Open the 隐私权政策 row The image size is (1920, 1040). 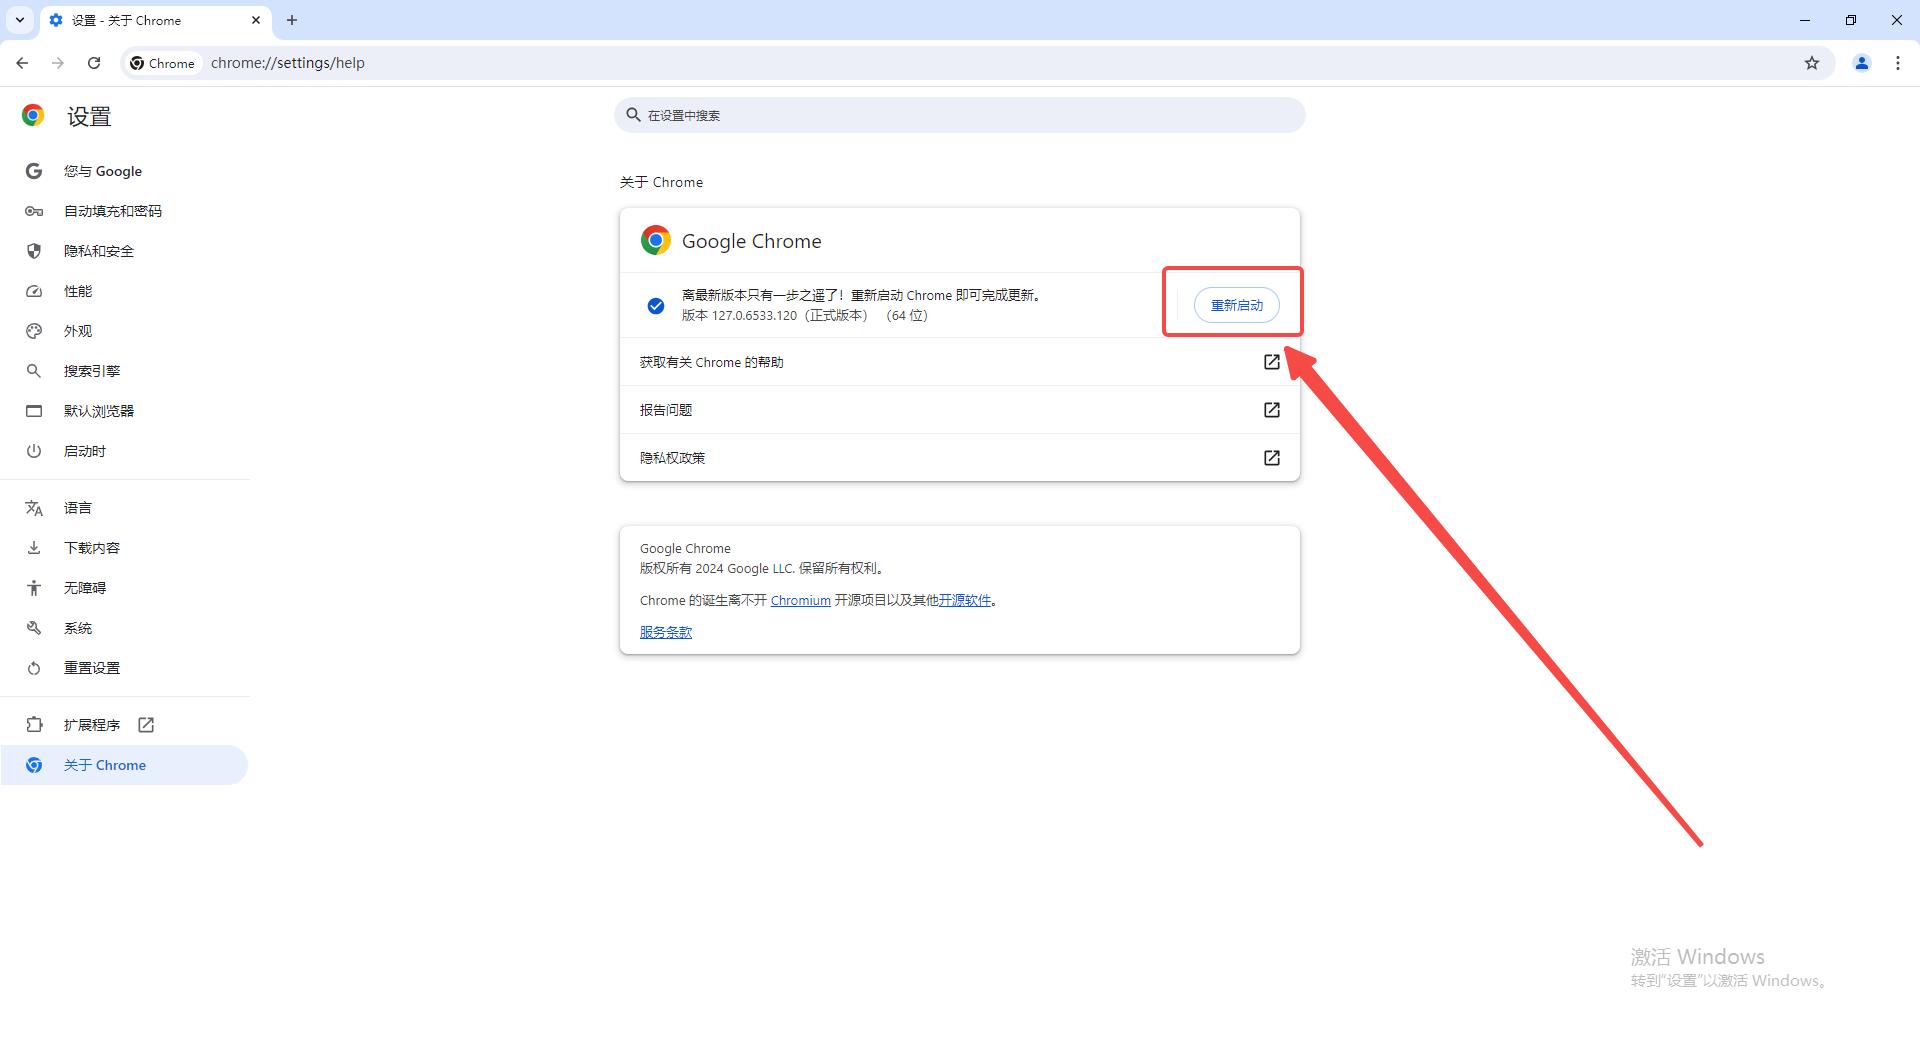coord(960,458)
